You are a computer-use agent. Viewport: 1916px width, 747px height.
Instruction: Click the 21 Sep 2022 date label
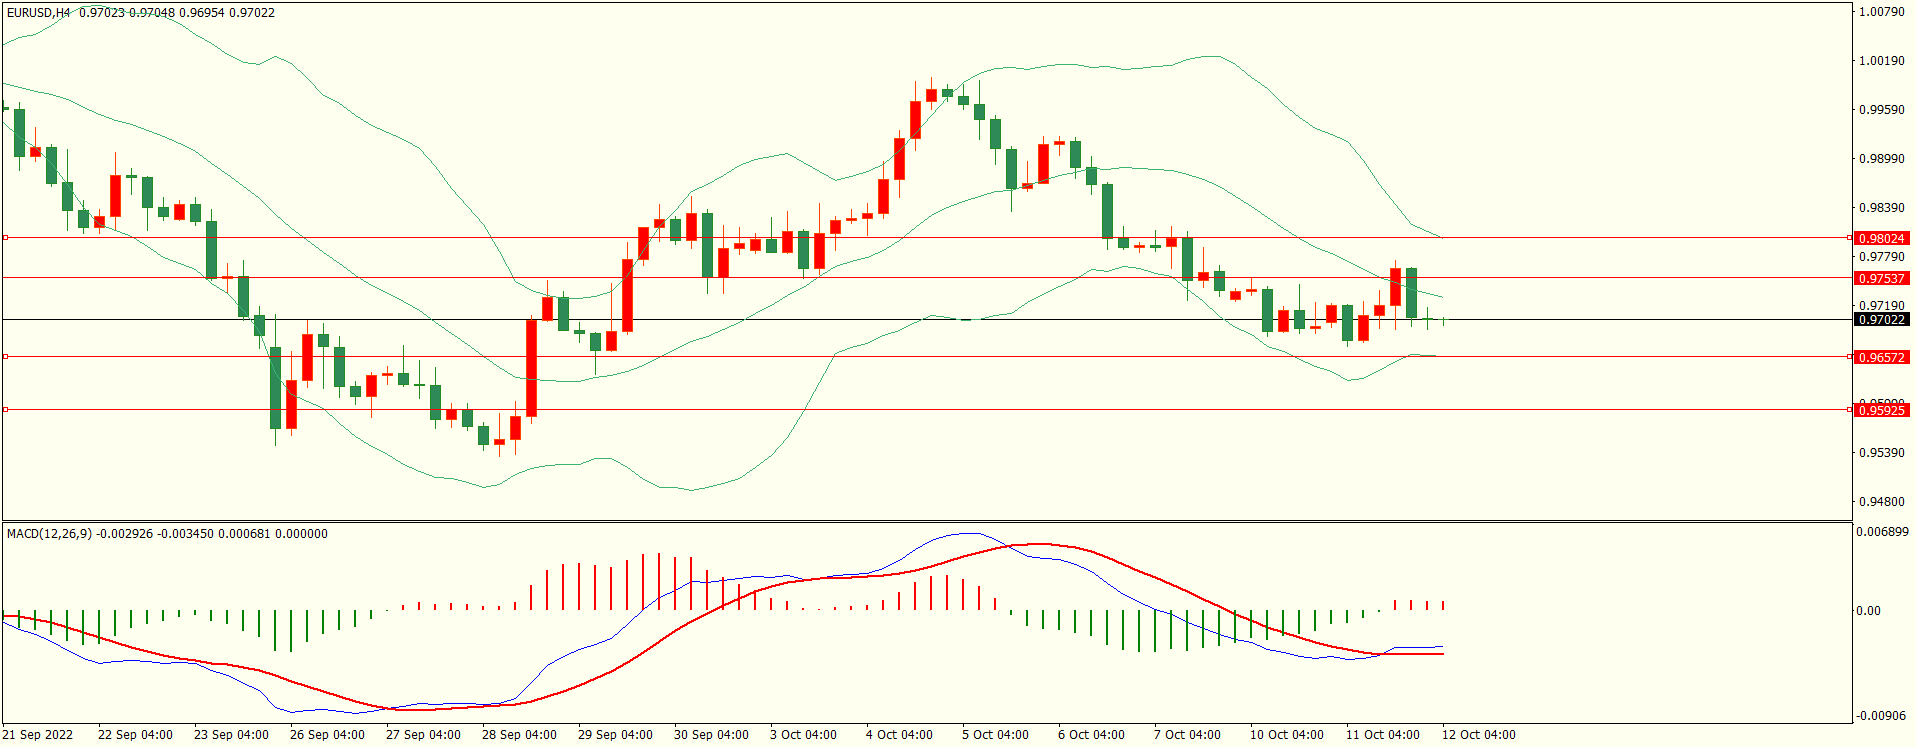coord(38,735)
